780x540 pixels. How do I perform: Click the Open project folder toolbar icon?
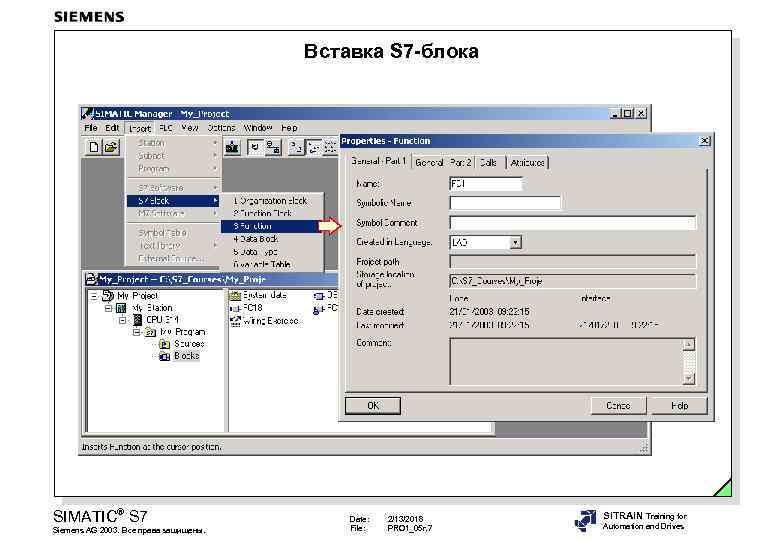point(111,147)
